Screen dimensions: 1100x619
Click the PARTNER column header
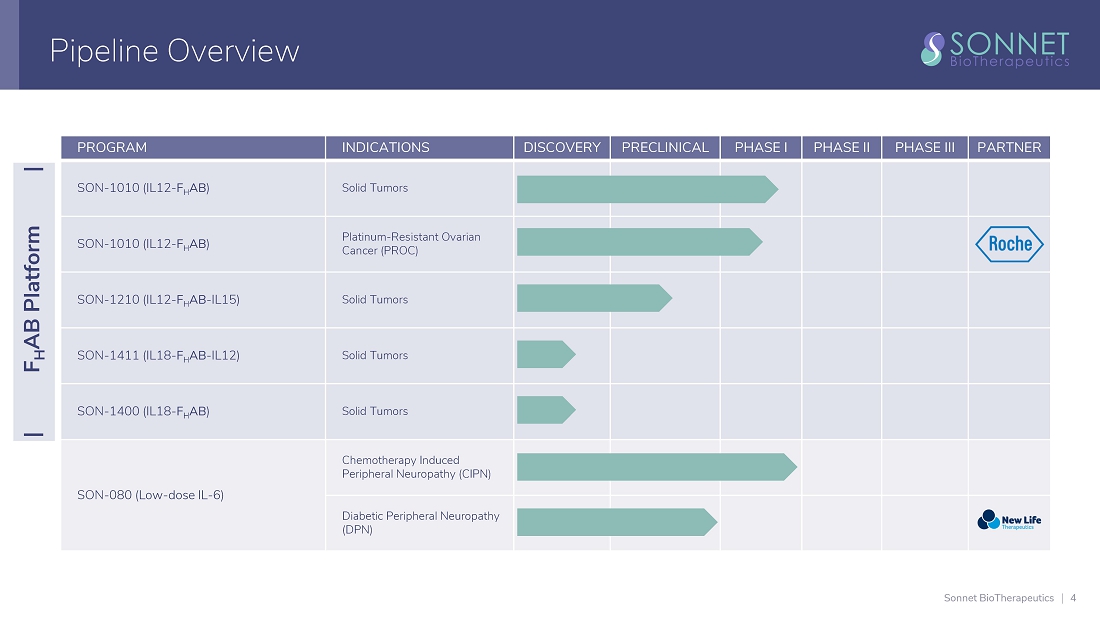(1009, 148)
